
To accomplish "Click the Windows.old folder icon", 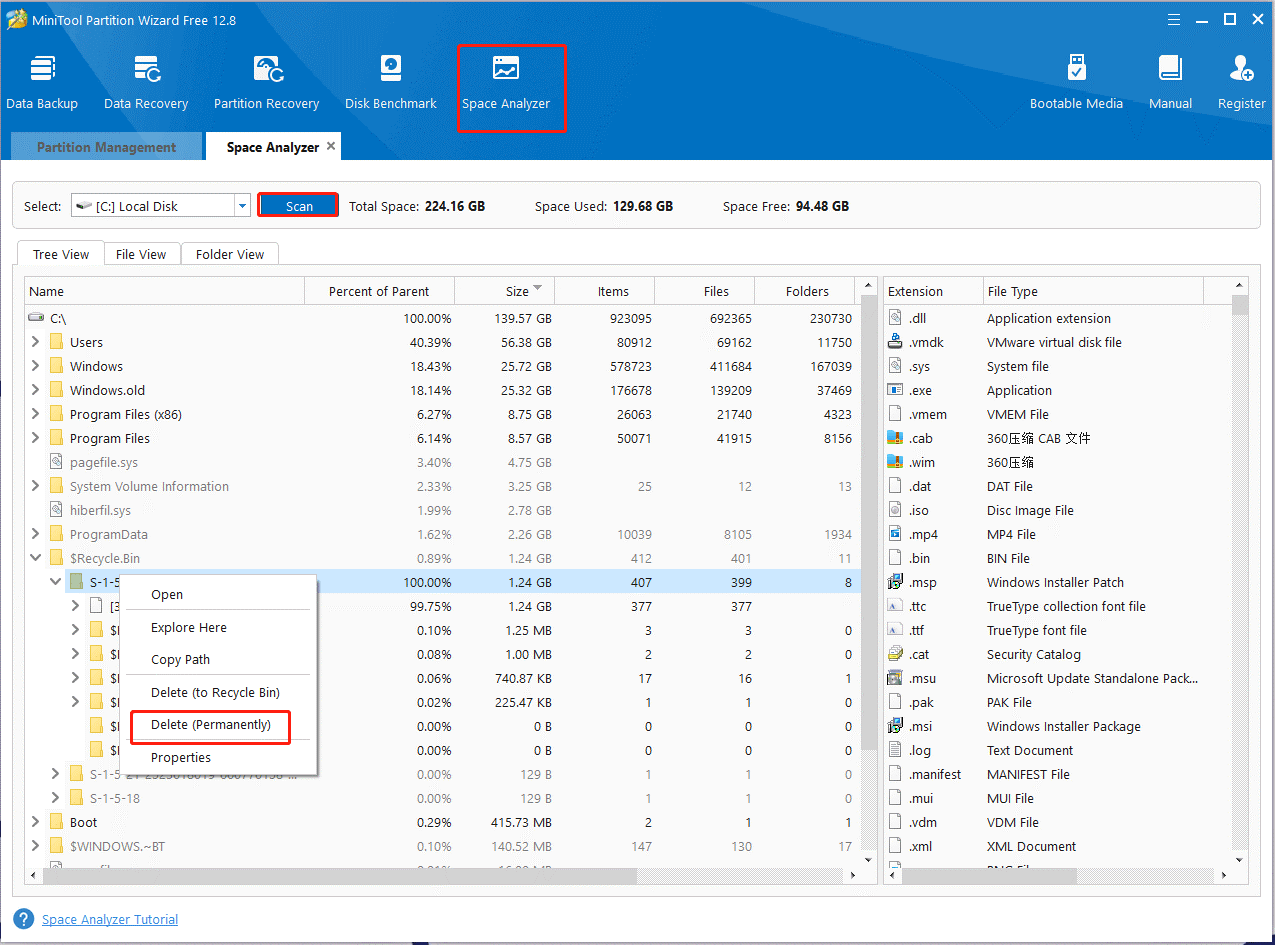I will (x=56, y=390).
